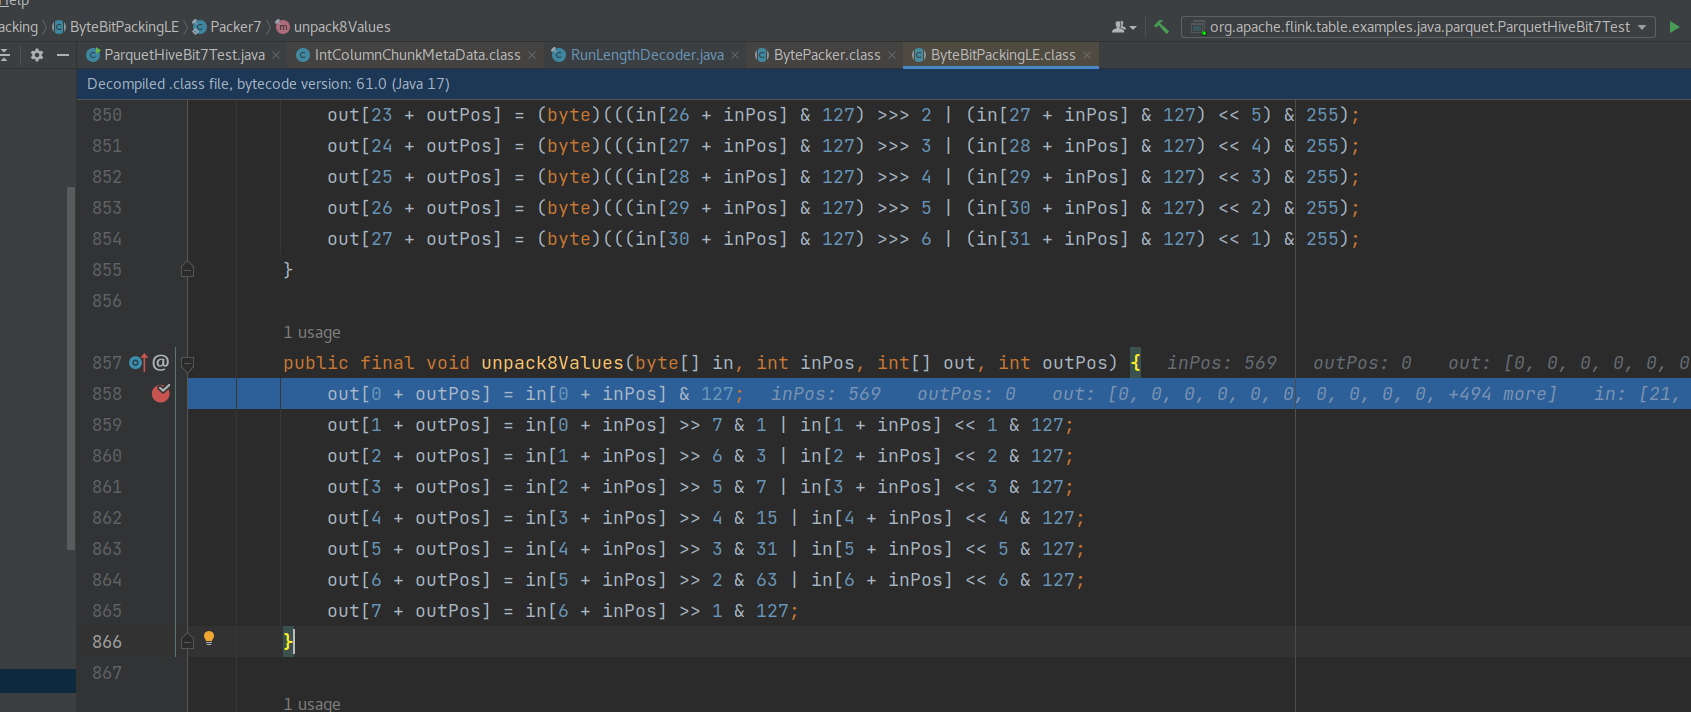The height and width of the screenshot is (712, 1691).
Task: Click ByteBitPackingLE breadcrumb in navigation bar
Action: click(x=124, y=27)
